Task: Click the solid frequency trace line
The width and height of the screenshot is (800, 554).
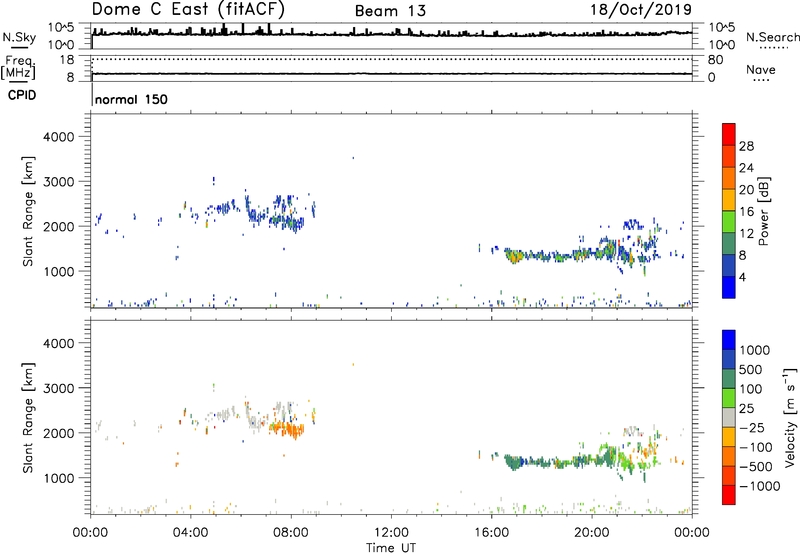Action: [392, 74]
